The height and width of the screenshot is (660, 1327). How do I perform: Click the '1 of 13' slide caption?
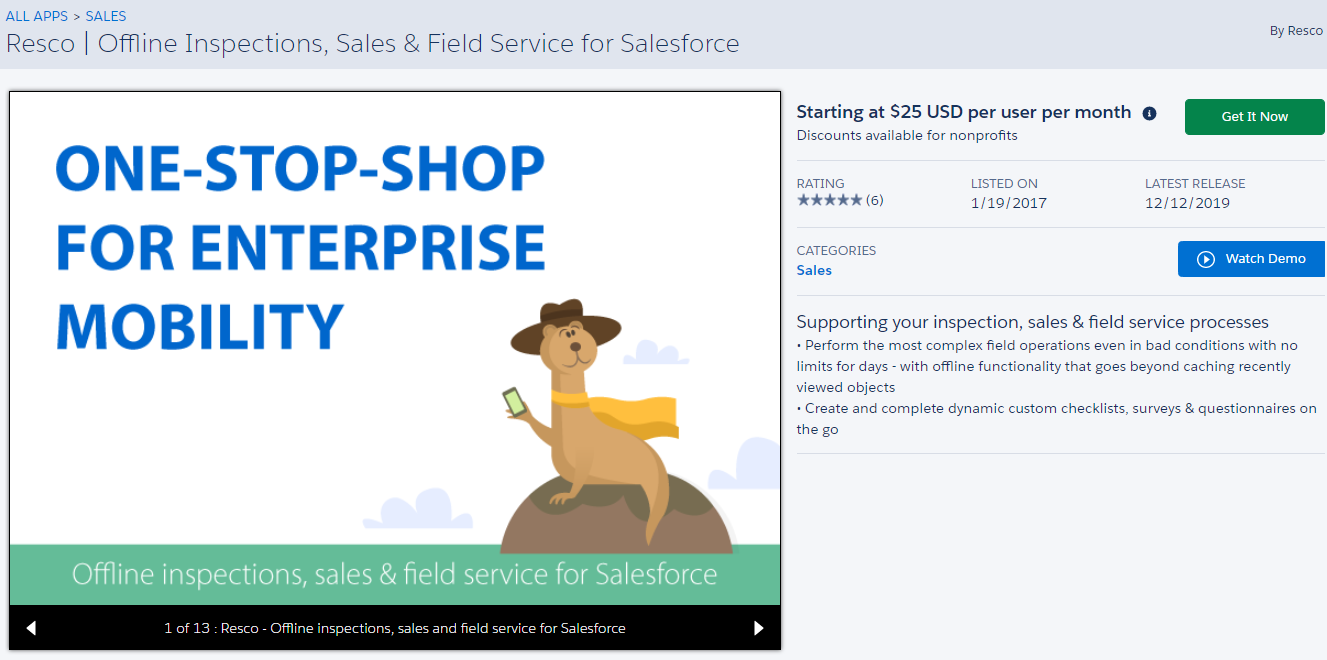click(394, 628)
